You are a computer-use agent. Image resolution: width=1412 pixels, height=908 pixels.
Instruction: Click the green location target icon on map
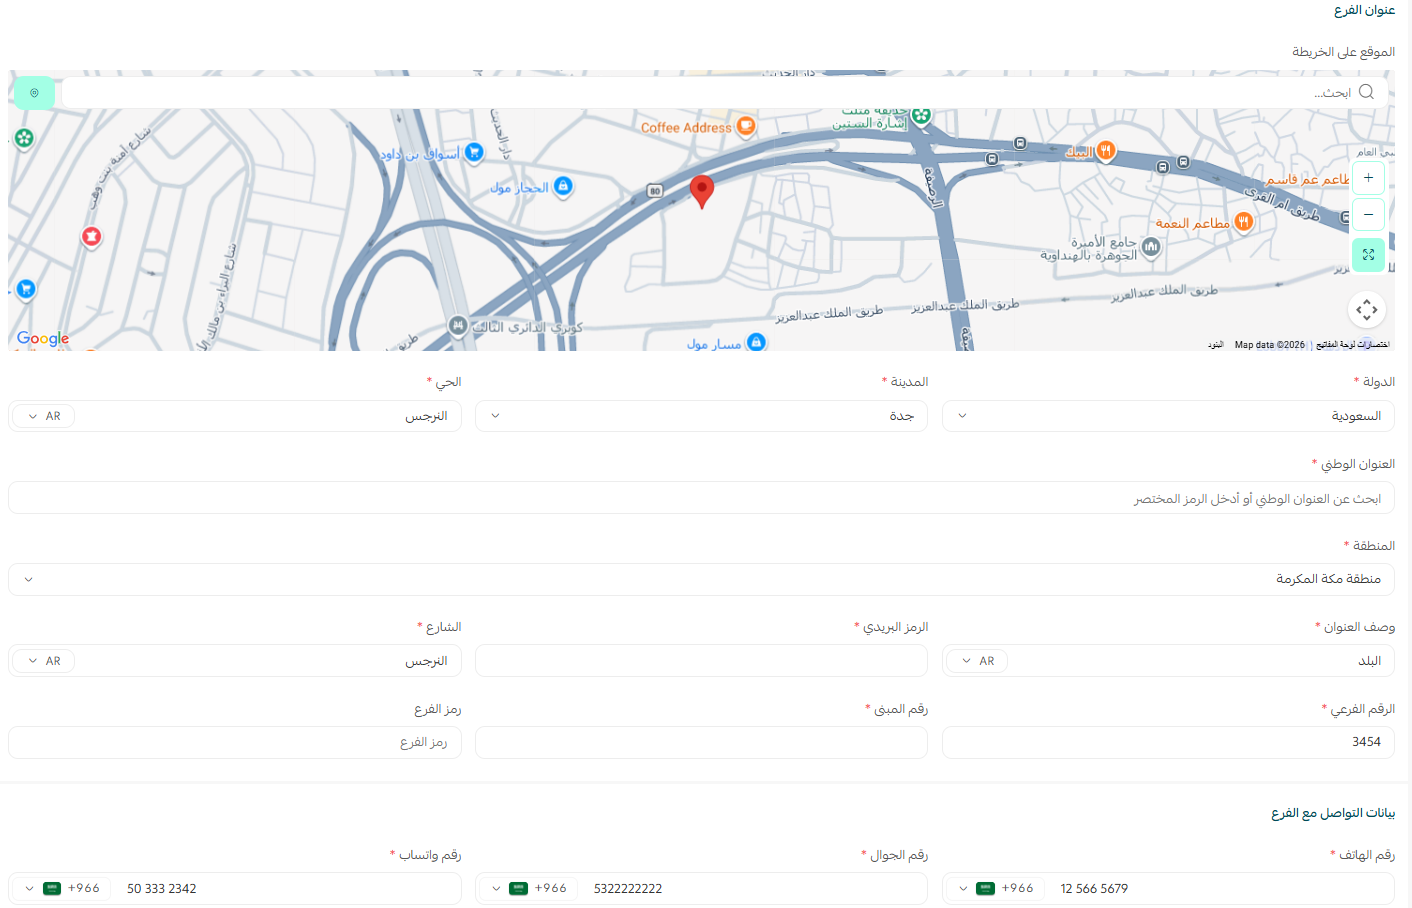(x=34, y=92)
